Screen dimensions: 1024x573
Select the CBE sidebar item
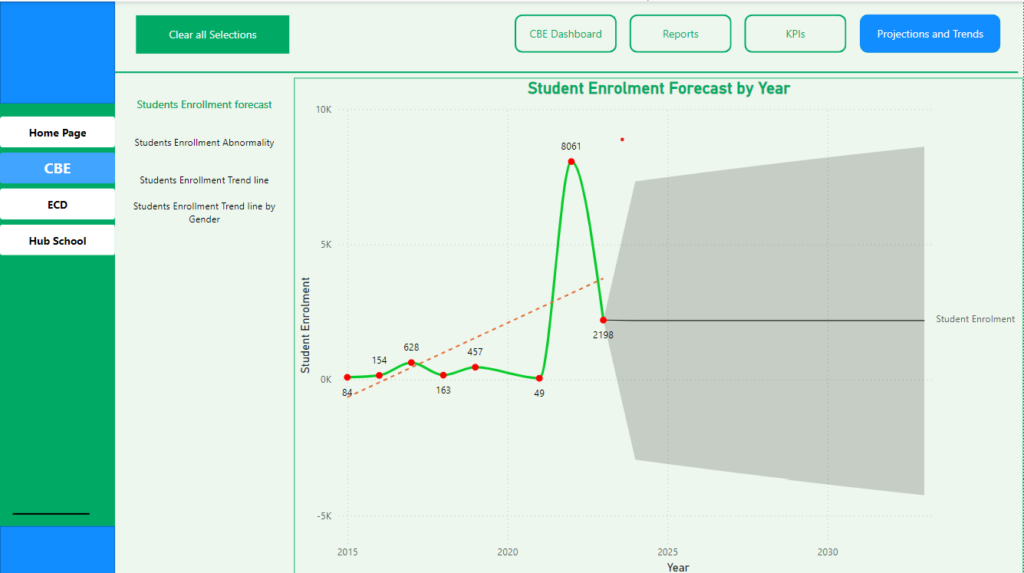point(57,169)
